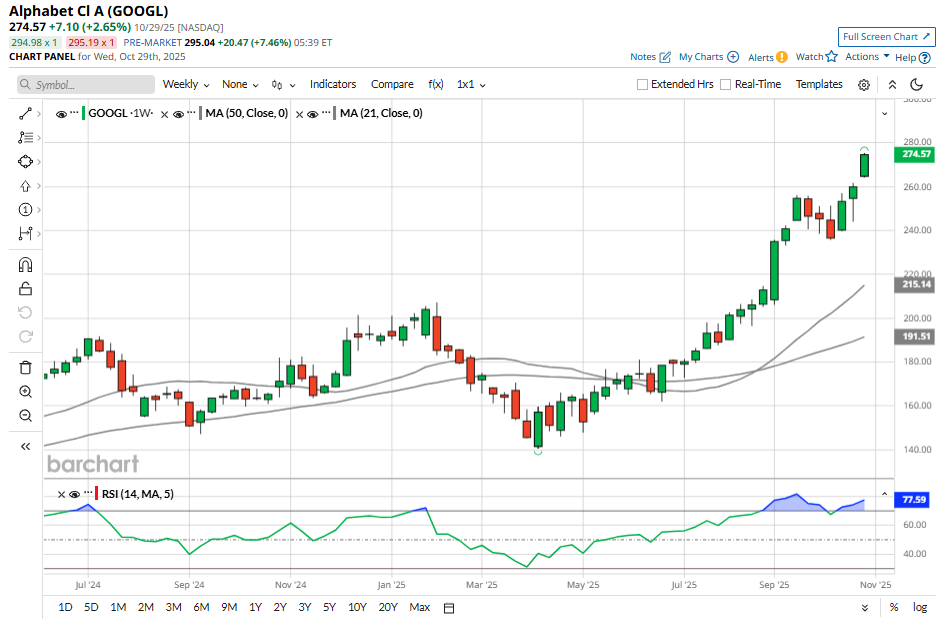
Task: Zoom out using the magnifier minus
Action: 26,415
